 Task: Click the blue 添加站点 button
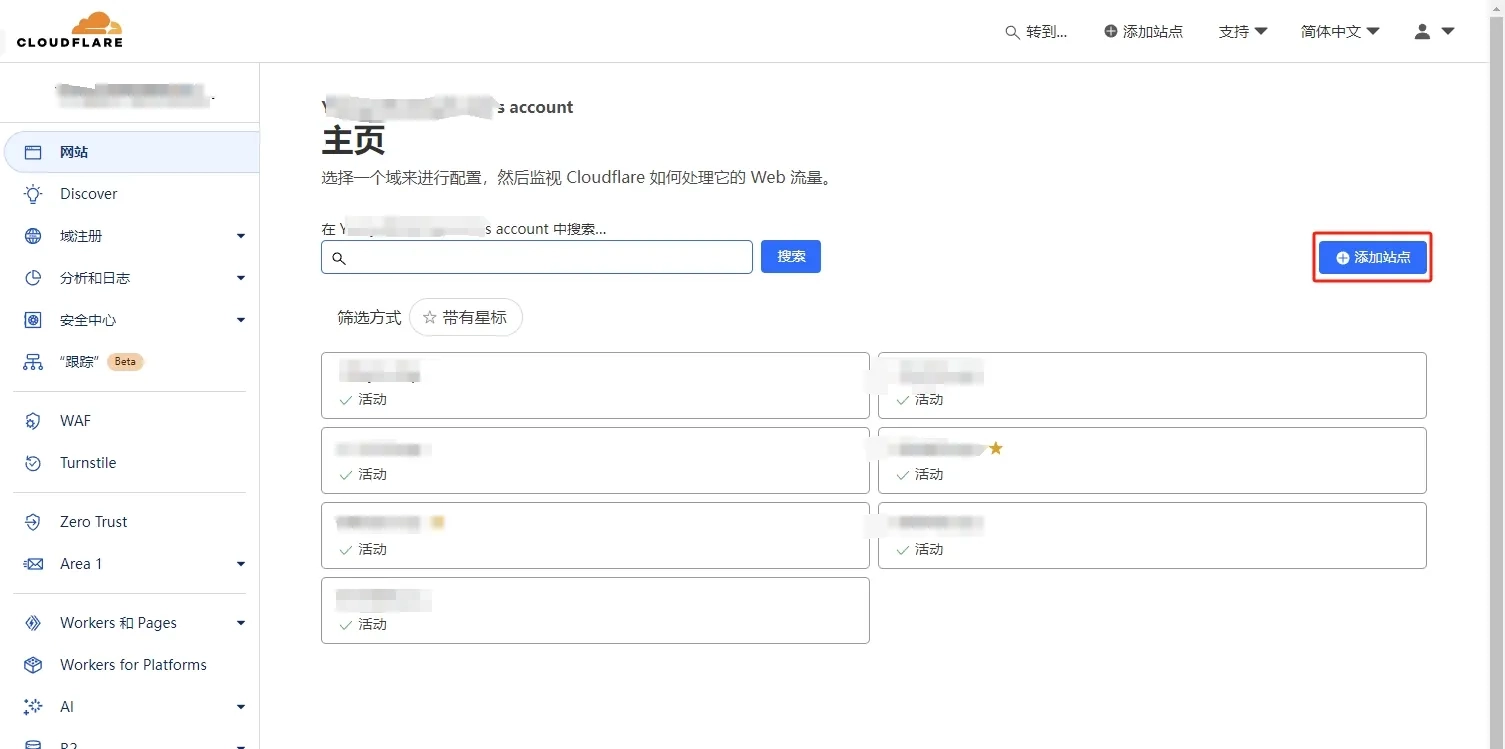[1373, 257]
